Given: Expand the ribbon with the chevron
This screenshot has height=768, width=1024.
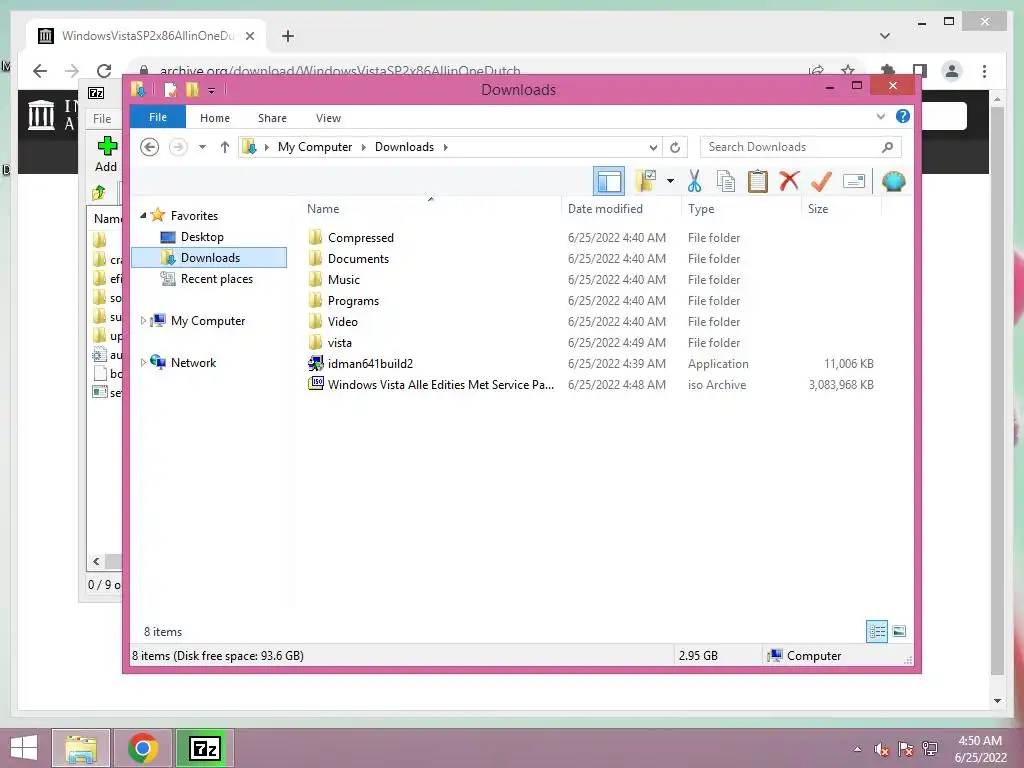Looking at the screenshot, I should click(x=880, y=117).
